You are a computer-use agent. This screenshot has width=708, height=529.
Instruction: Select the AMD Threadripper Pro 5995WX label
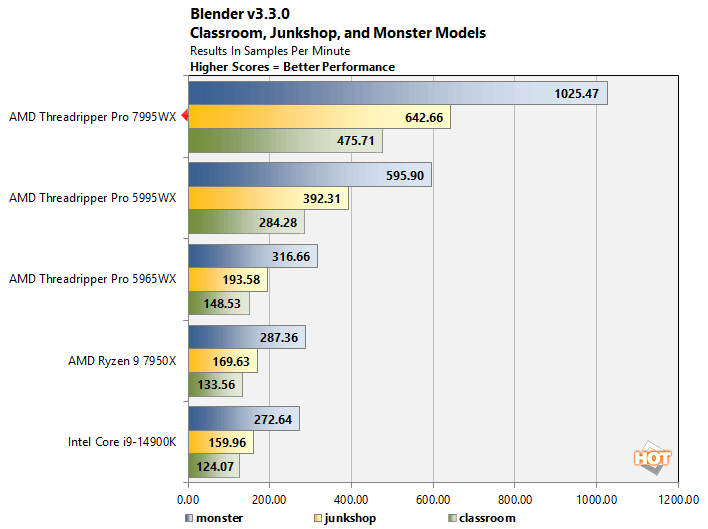93,198
